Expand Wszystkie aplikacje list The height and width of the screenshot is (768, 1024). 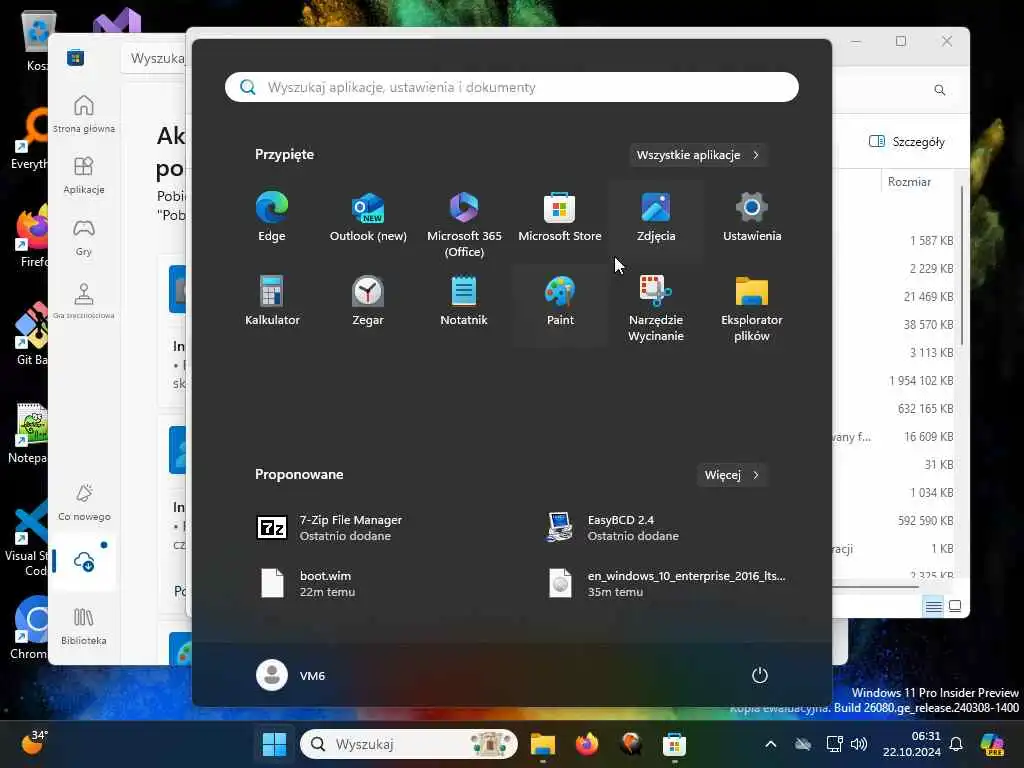[x=698, y=155]
